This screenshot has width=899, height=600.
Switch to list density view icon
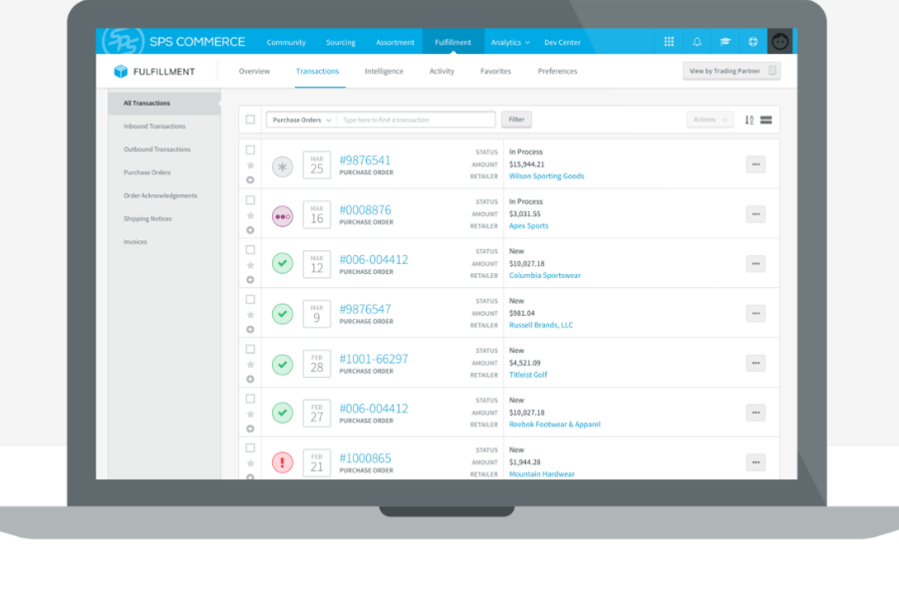[766, 120]
